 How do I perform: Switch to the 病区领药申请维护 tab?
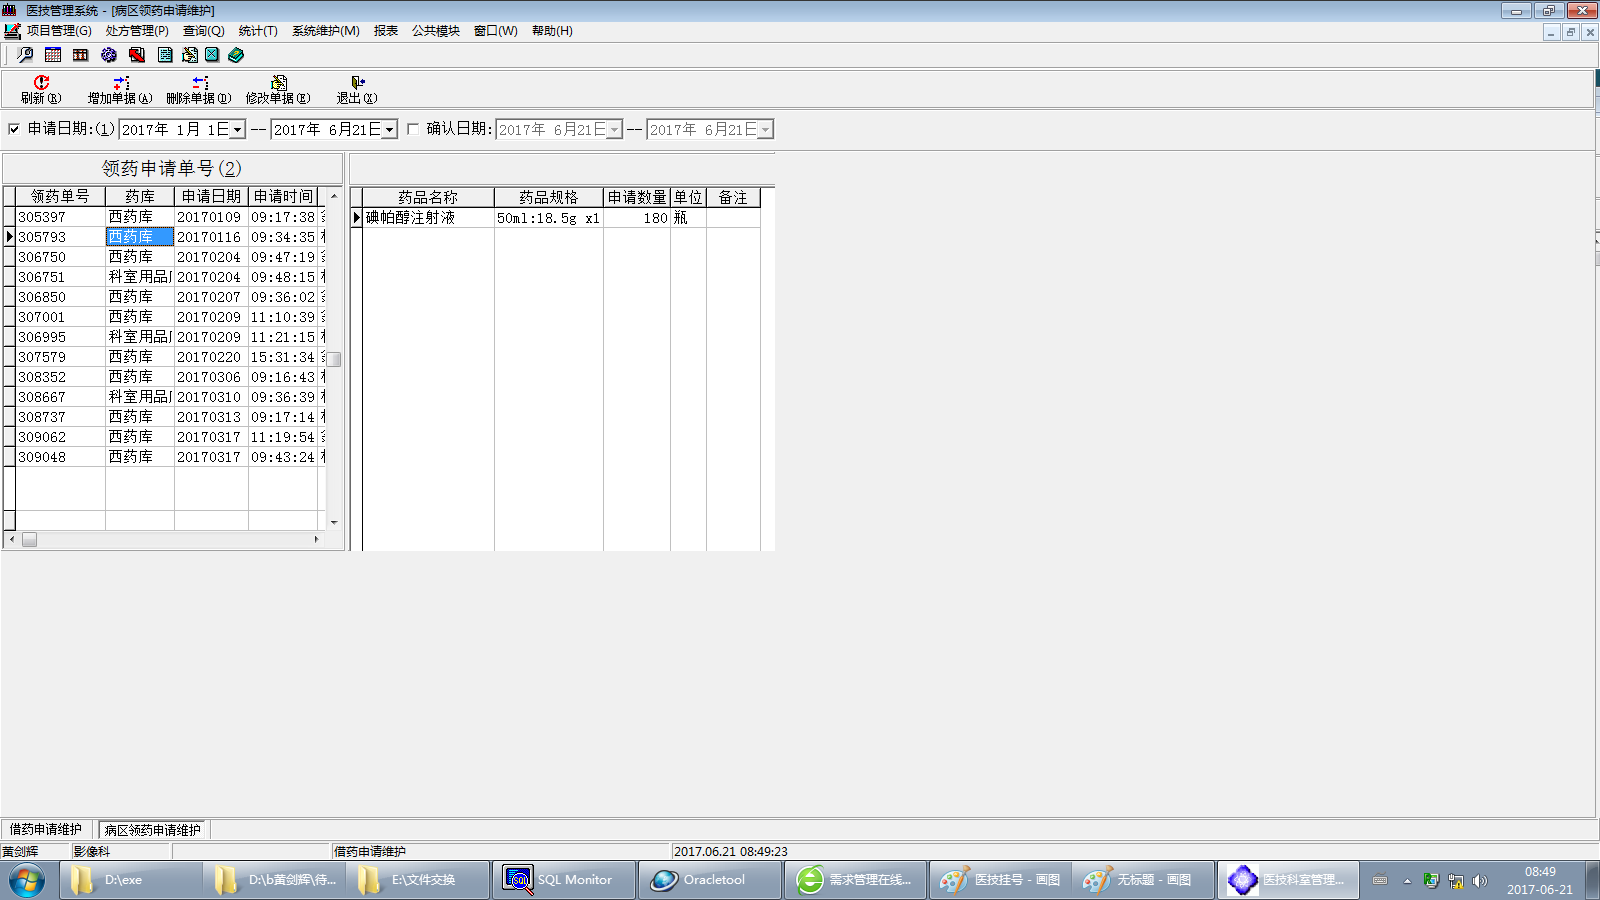coord(153,830)
